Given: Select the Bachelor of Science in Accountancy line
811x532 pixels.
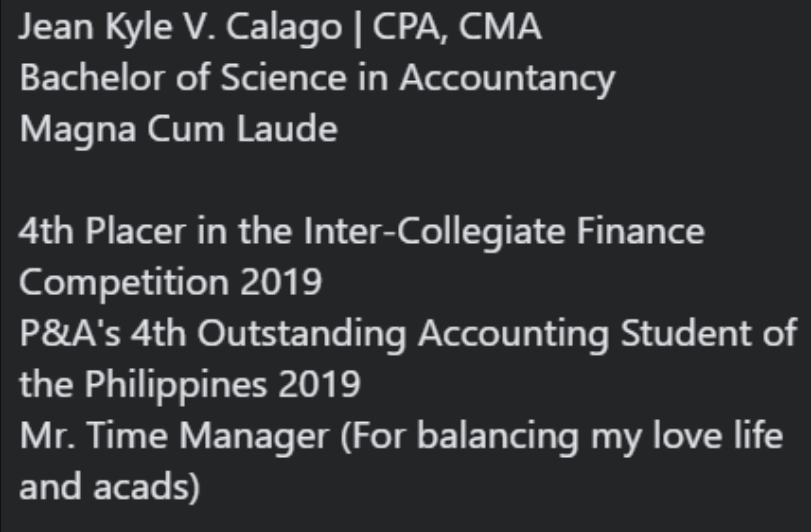Looking at the screenshot, I should click(317, 79).
